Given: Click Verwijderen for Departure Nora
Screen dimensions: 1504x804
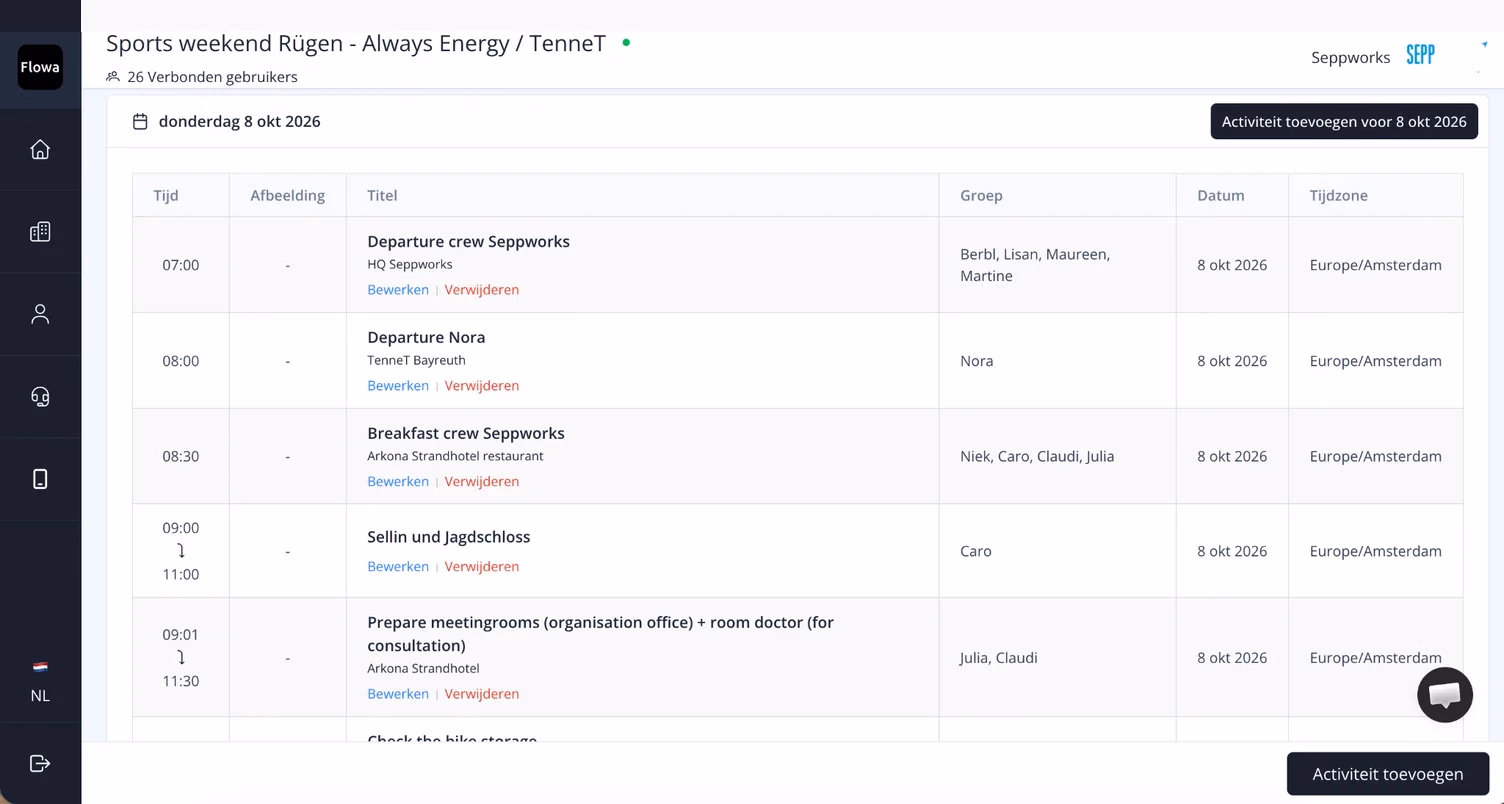Looking at the screenshot, I should [482, 386].
